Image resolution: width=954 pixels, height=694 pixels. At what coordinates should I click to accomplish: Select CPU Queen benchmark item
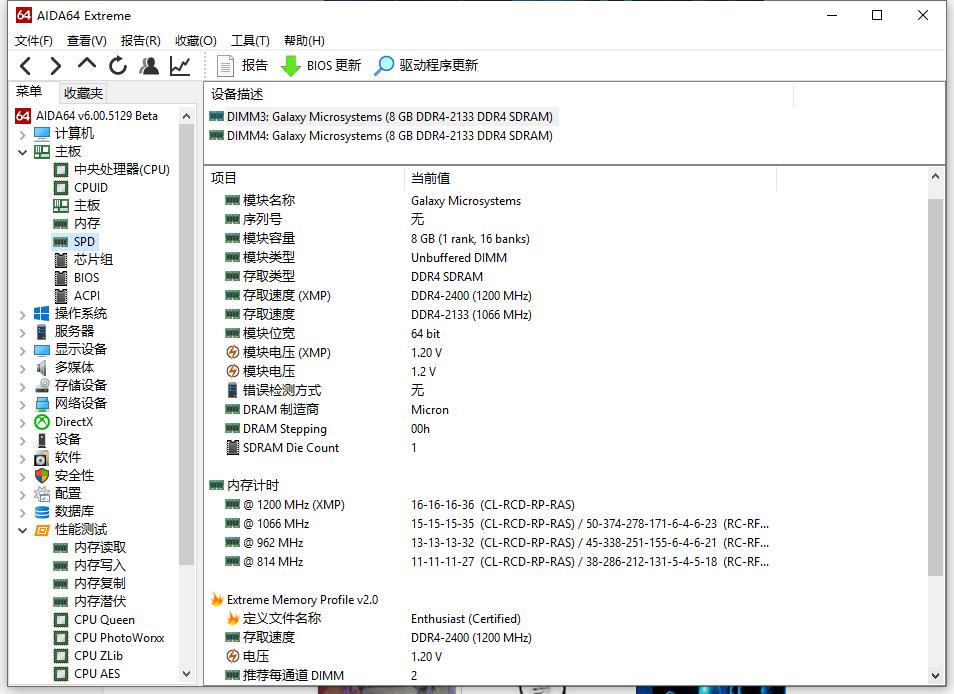[104, 620]
